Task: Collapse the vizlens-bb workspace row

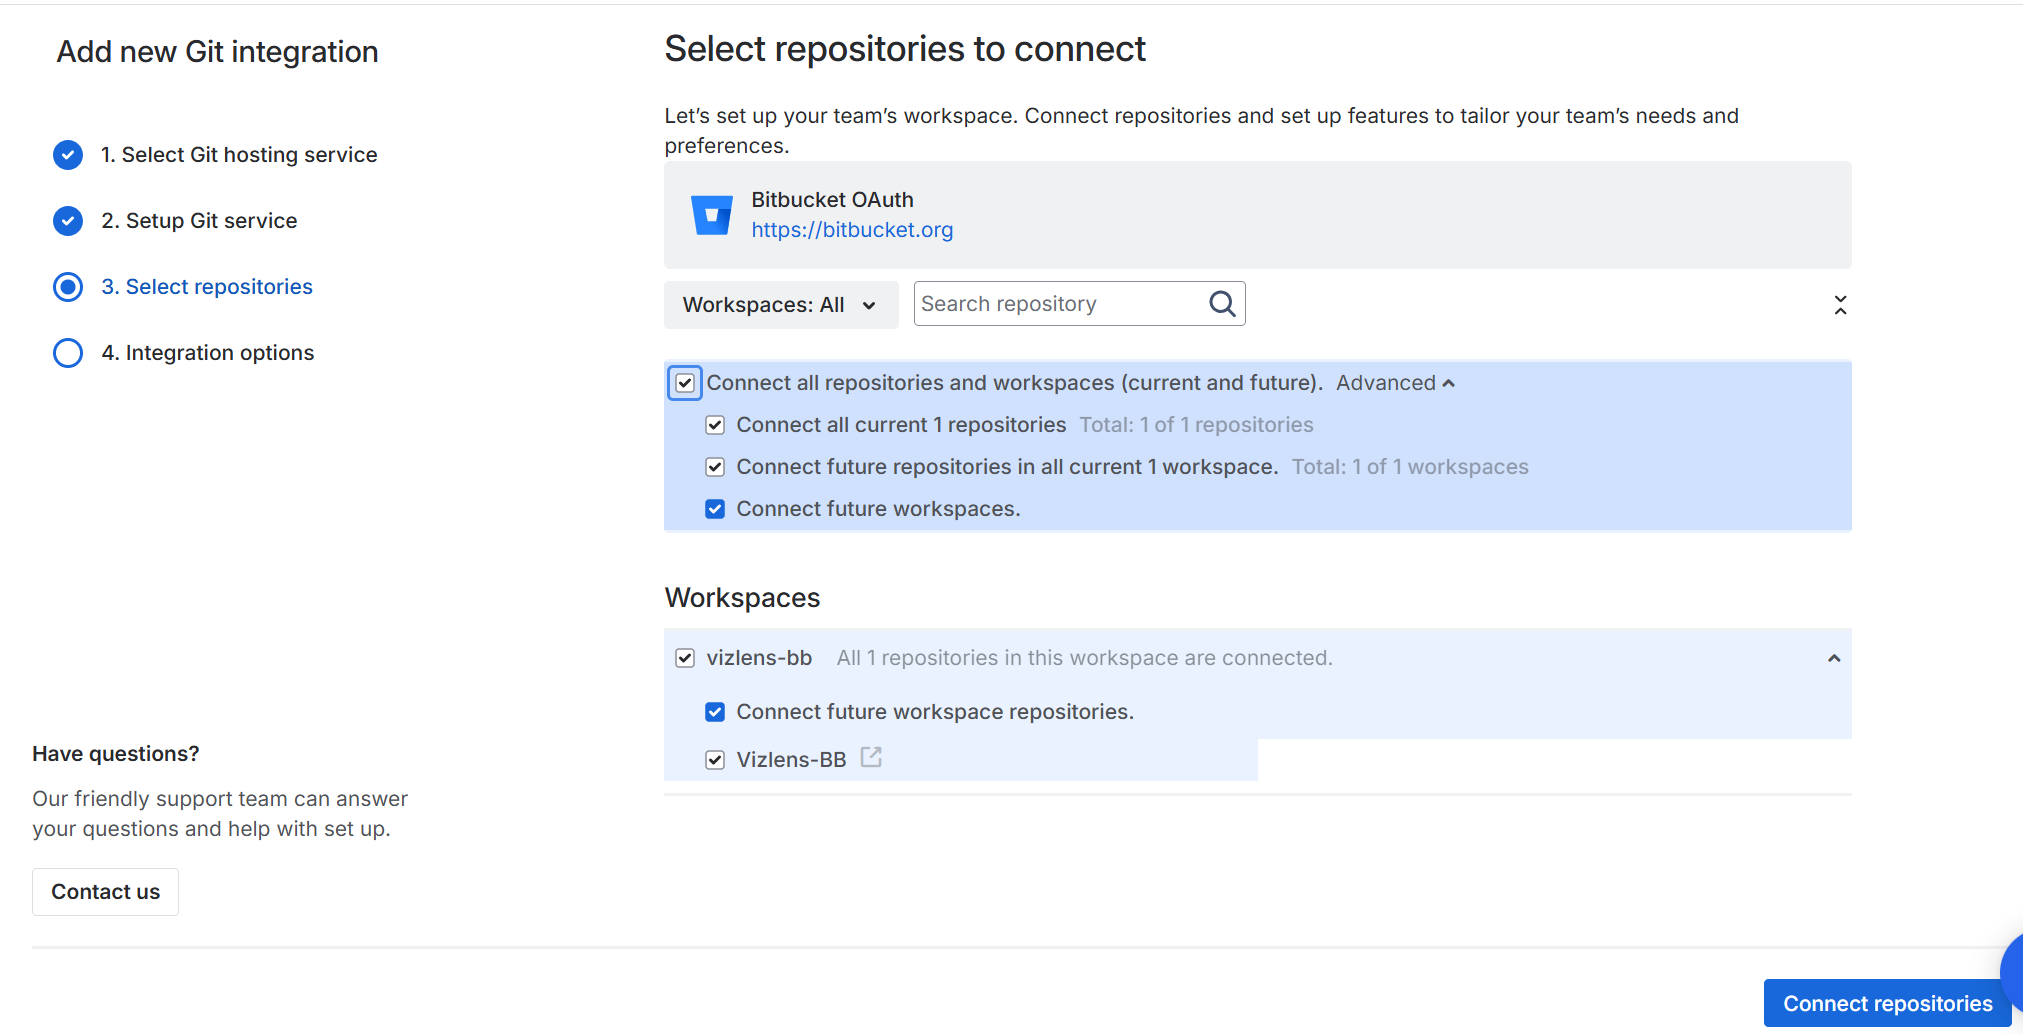Action: (1833, 658)
